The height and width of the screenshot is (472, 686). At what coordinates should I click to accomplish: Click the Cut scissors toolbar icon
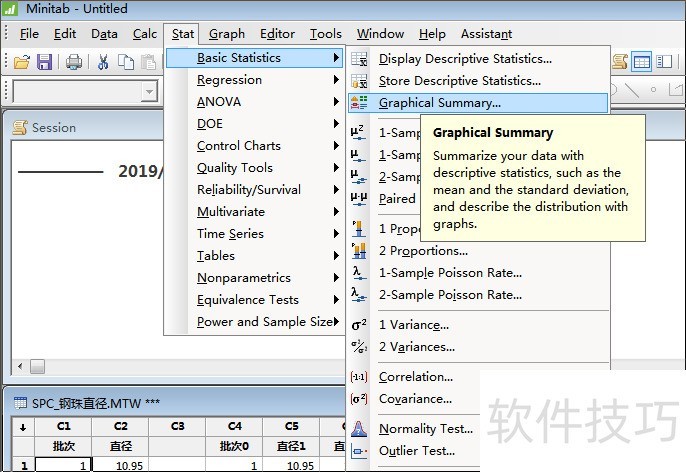pos(103,62)
